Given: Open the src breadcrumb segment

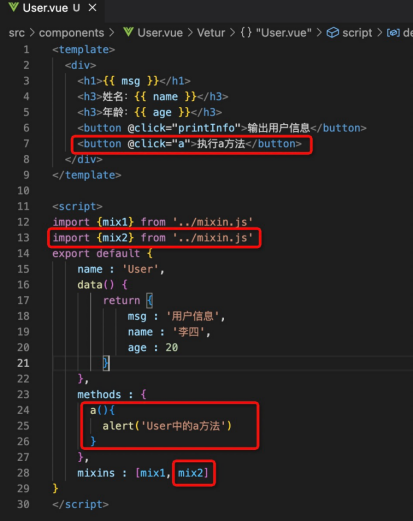Looking at the screenshot, I should coord(17,33).
